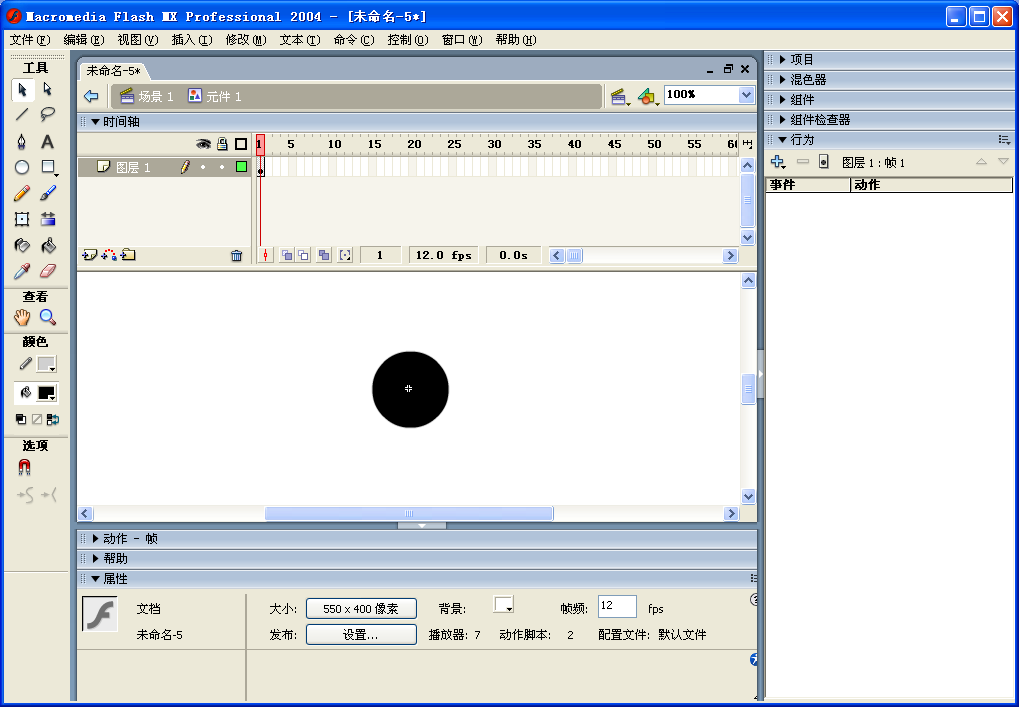Delete layer using the trash icon
Image resolution: width=1019 pixels, height=707 pixels.
236,256
